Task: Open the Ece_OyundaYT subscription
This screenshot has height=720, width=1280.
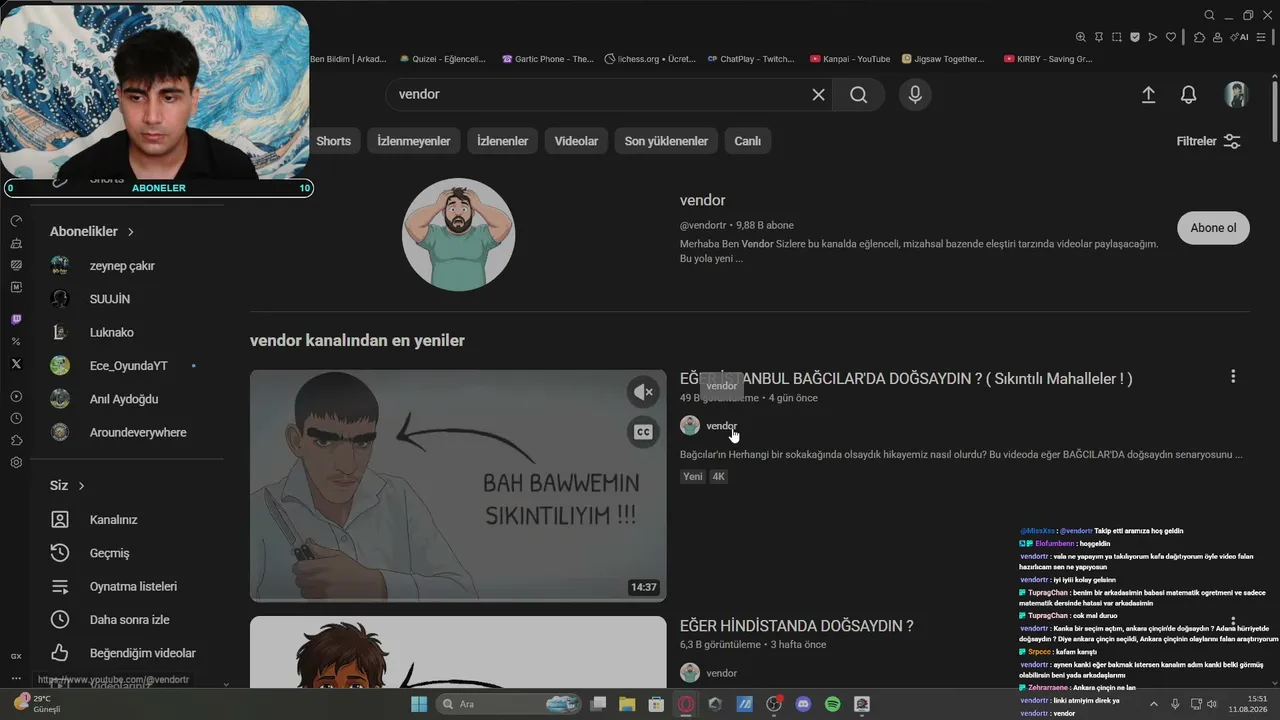Action: [126, 366]
